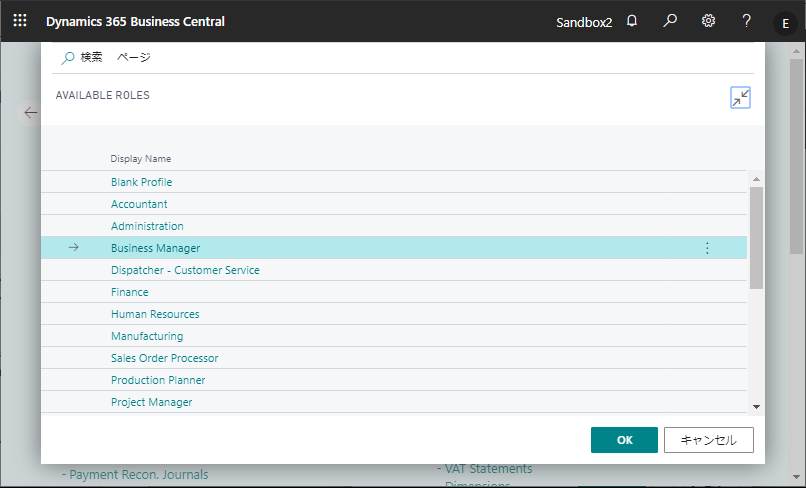Click the 検索 search action
This screenshot has height=488, width=806.
[82, 57]
